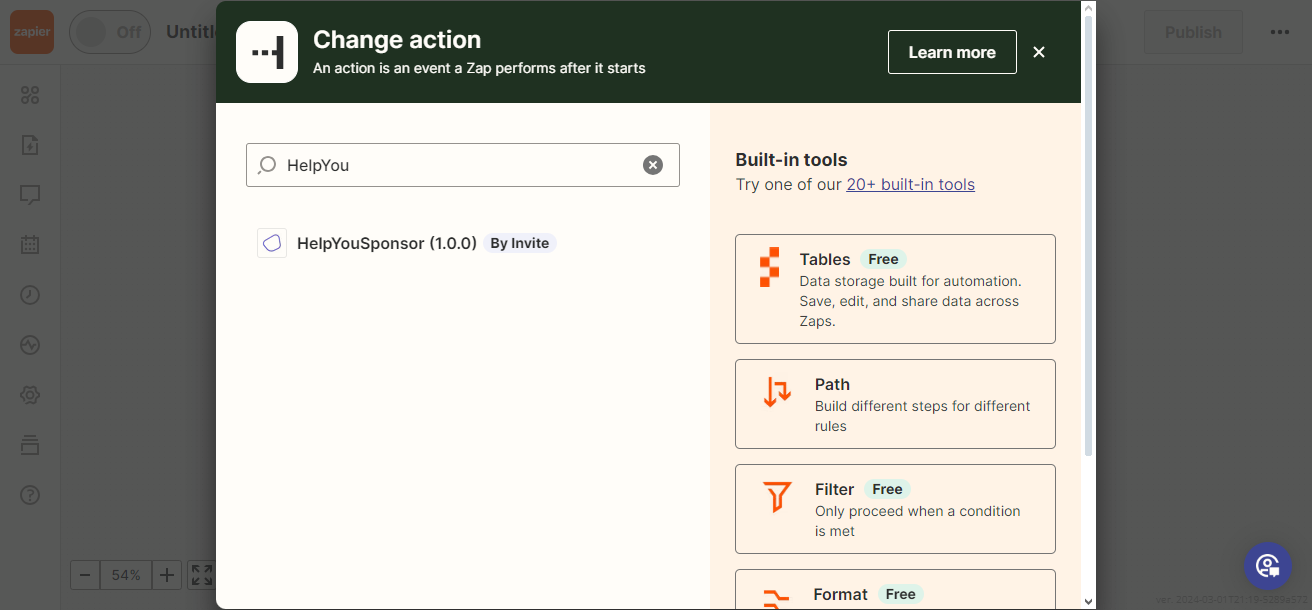
Task: Click the Free badge beside Format
Action: (x=900, y=594)
